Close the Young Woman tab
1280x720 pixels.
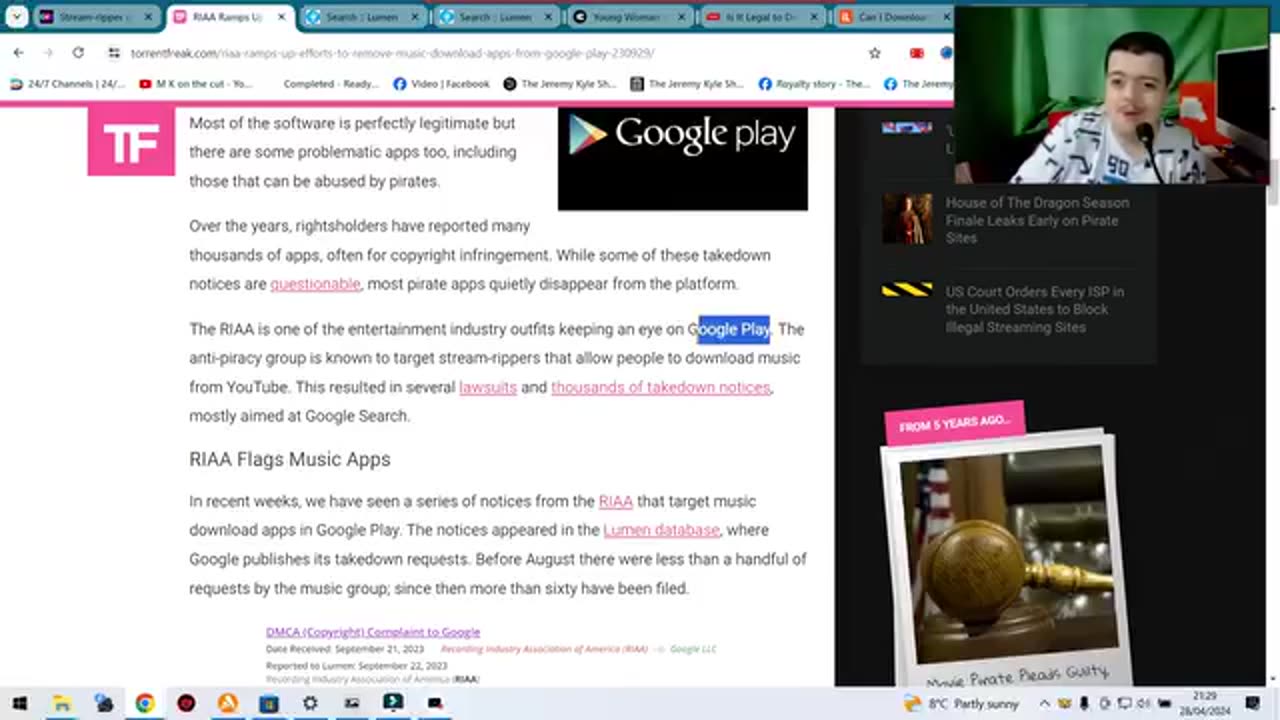(680, 17)
